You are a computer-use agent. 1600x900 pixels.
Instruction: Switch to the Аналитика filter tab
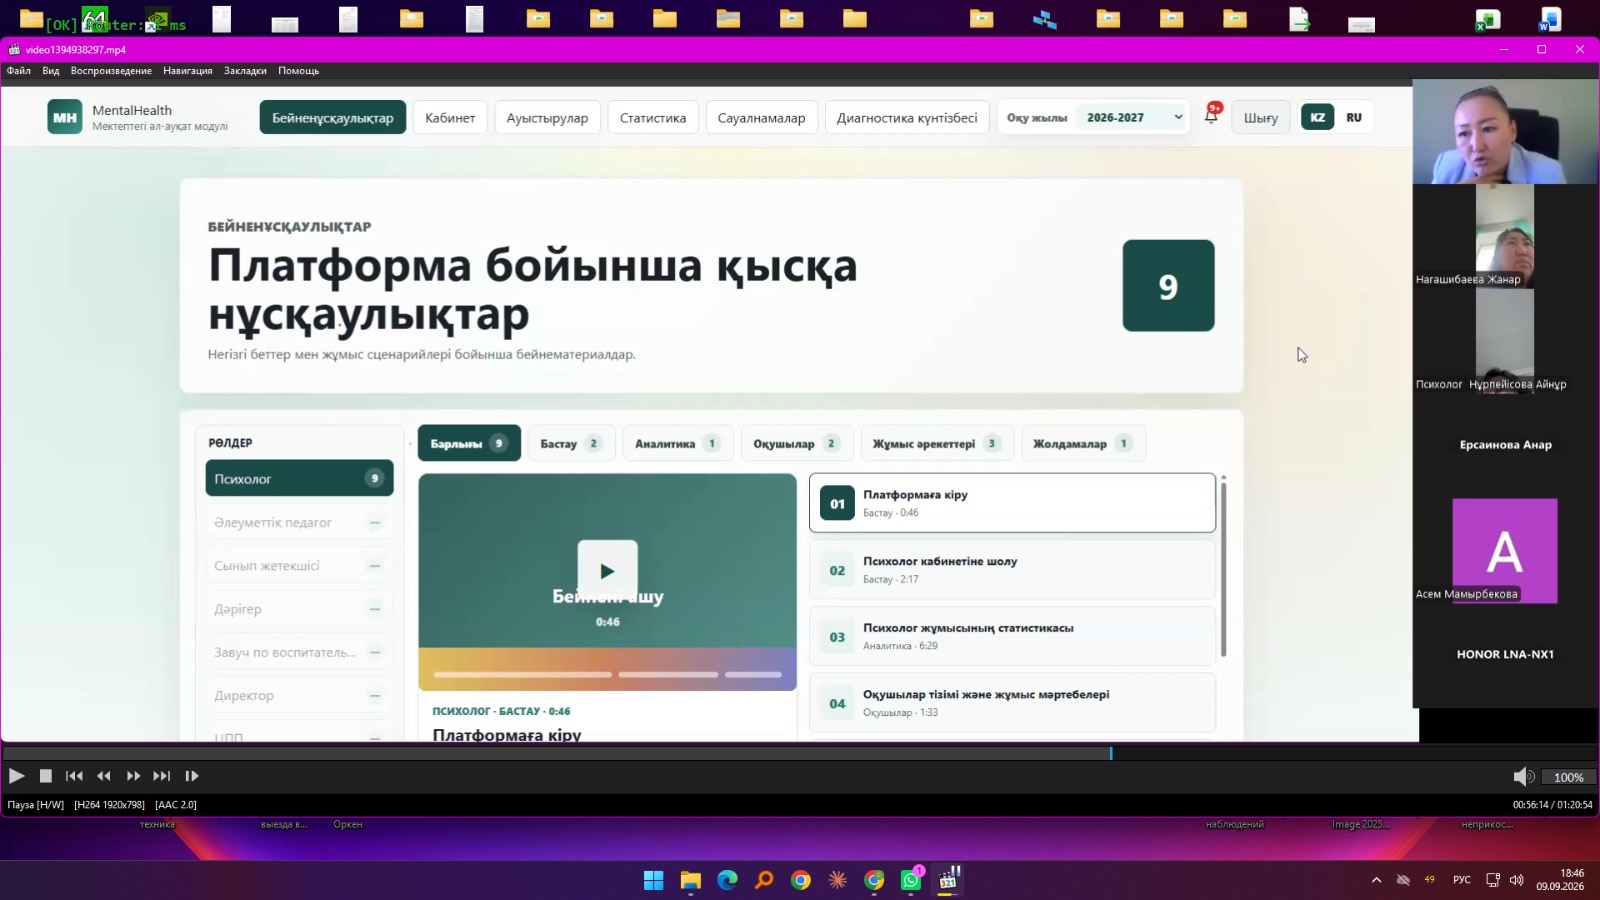tap(677, 443)
